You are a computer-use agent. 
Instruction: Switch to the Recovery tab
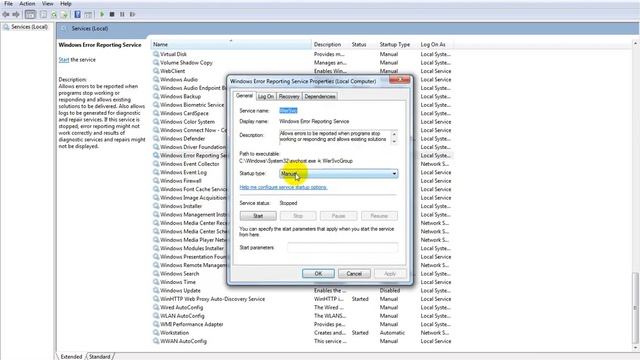pos(289,96)
